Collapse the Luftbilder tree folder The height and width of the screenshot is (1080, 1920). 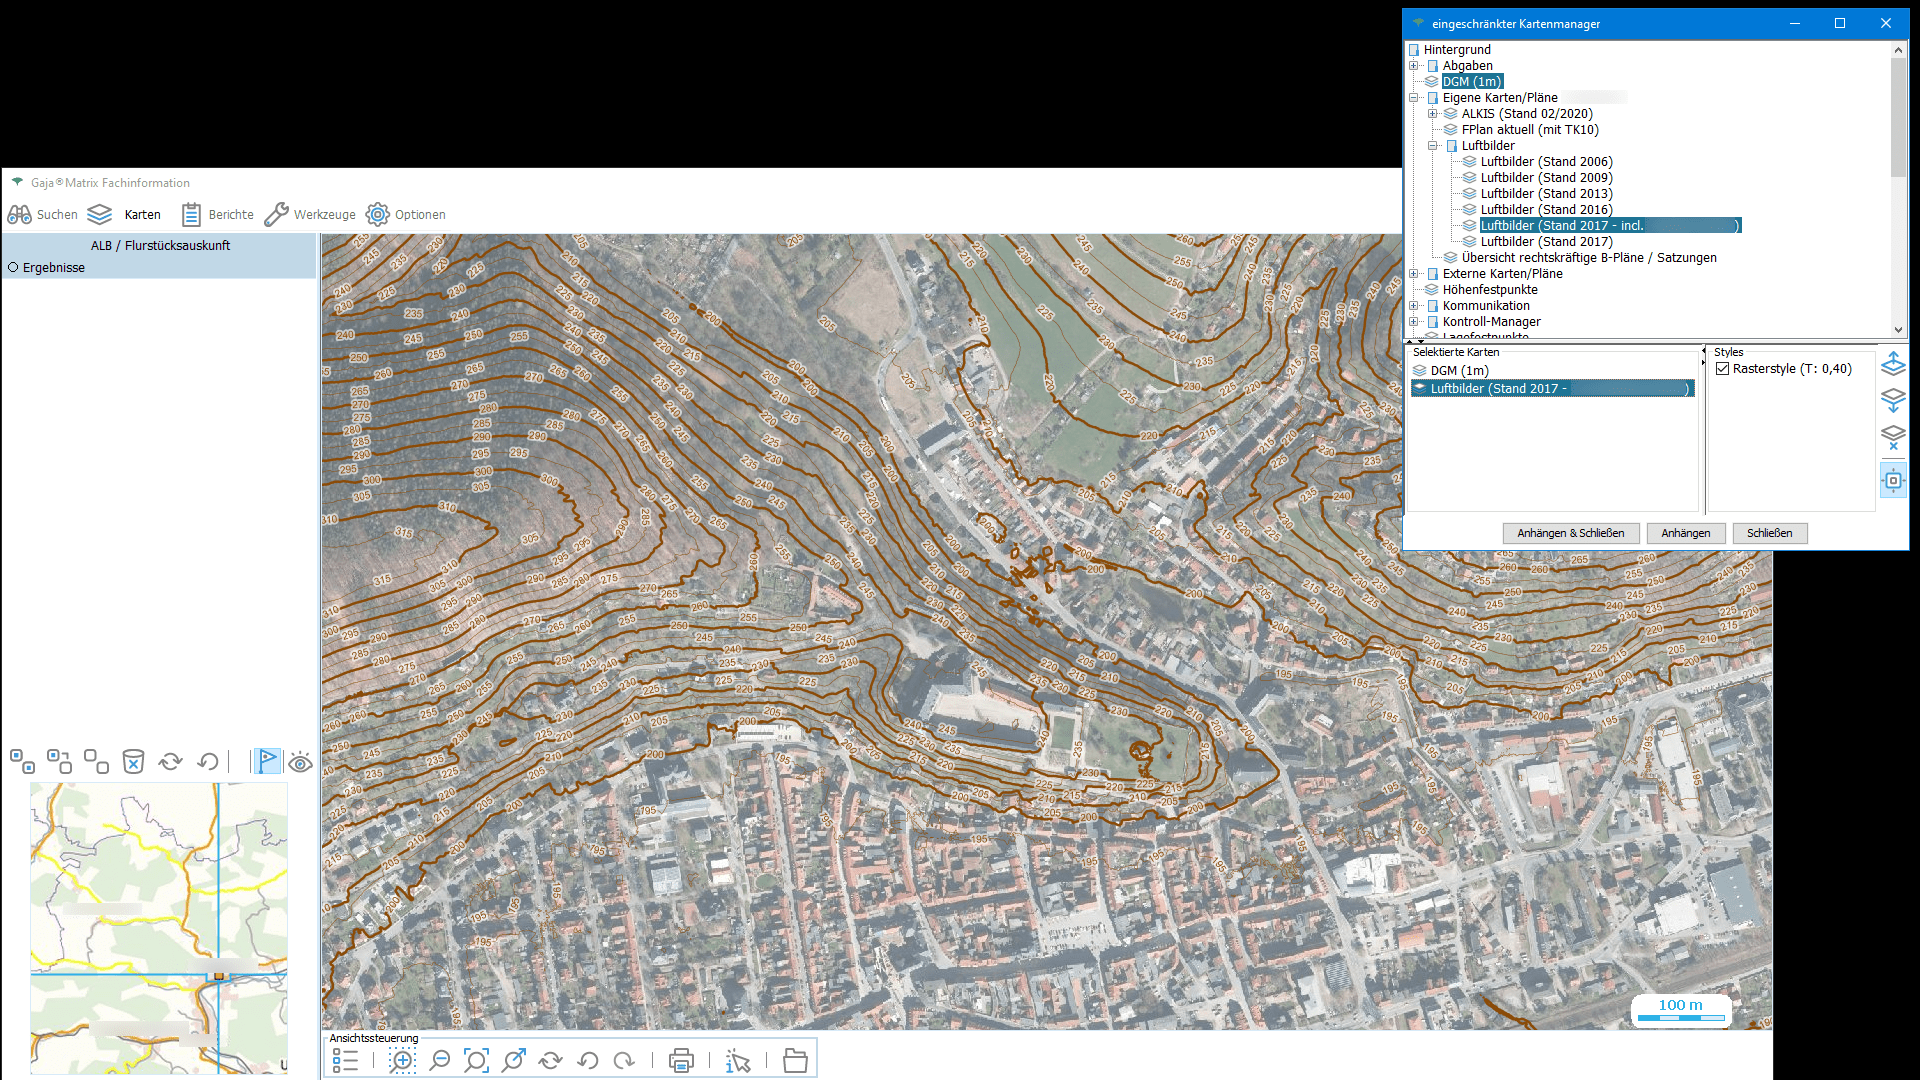pyautogui.click(x=1433, y=146)
